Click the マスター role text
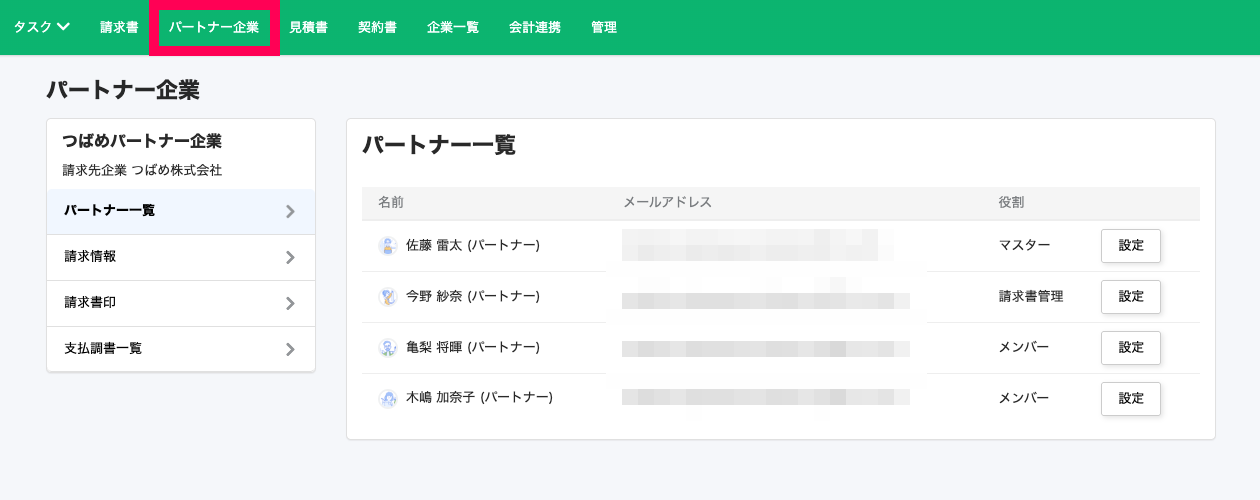This screenshot has height=500, width=1260. [x=1024, y=245]
